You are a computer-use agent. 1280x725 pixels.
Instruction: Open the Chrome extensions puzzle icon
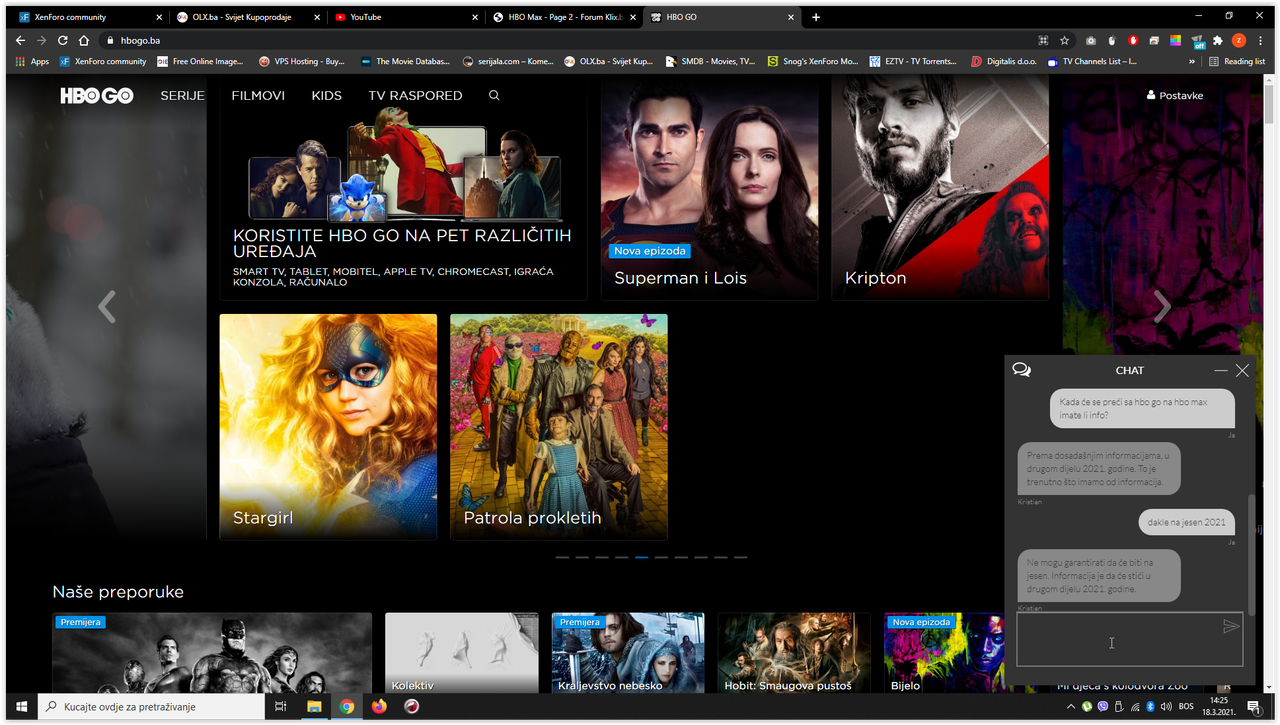click(1217, 40)
